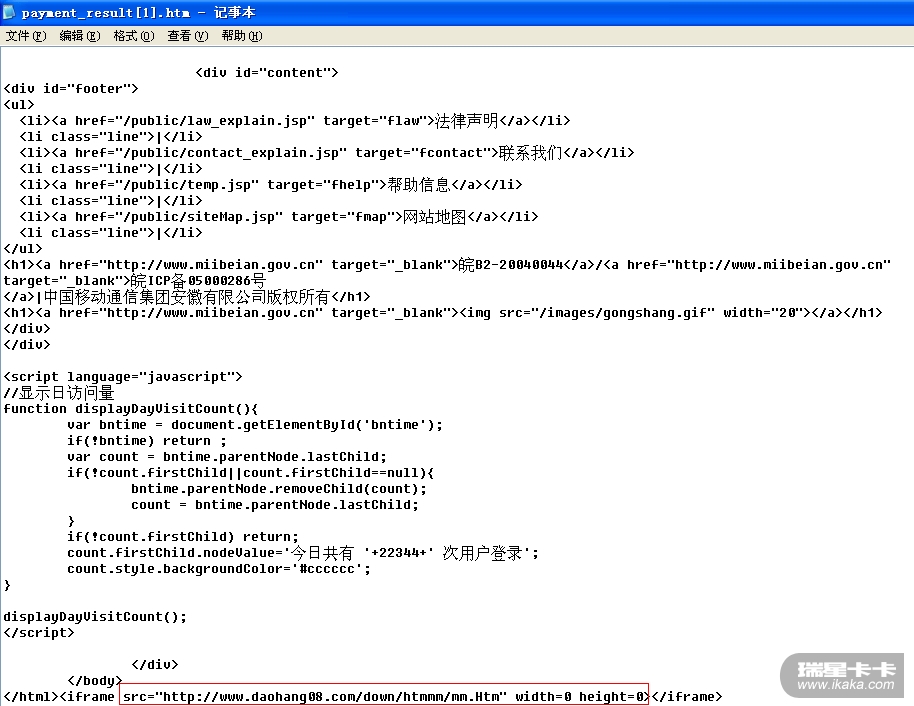Viewport: 914px width, 706px height.
Task: Click the Notepad icon in title bar
Action: tap(9, 12)
